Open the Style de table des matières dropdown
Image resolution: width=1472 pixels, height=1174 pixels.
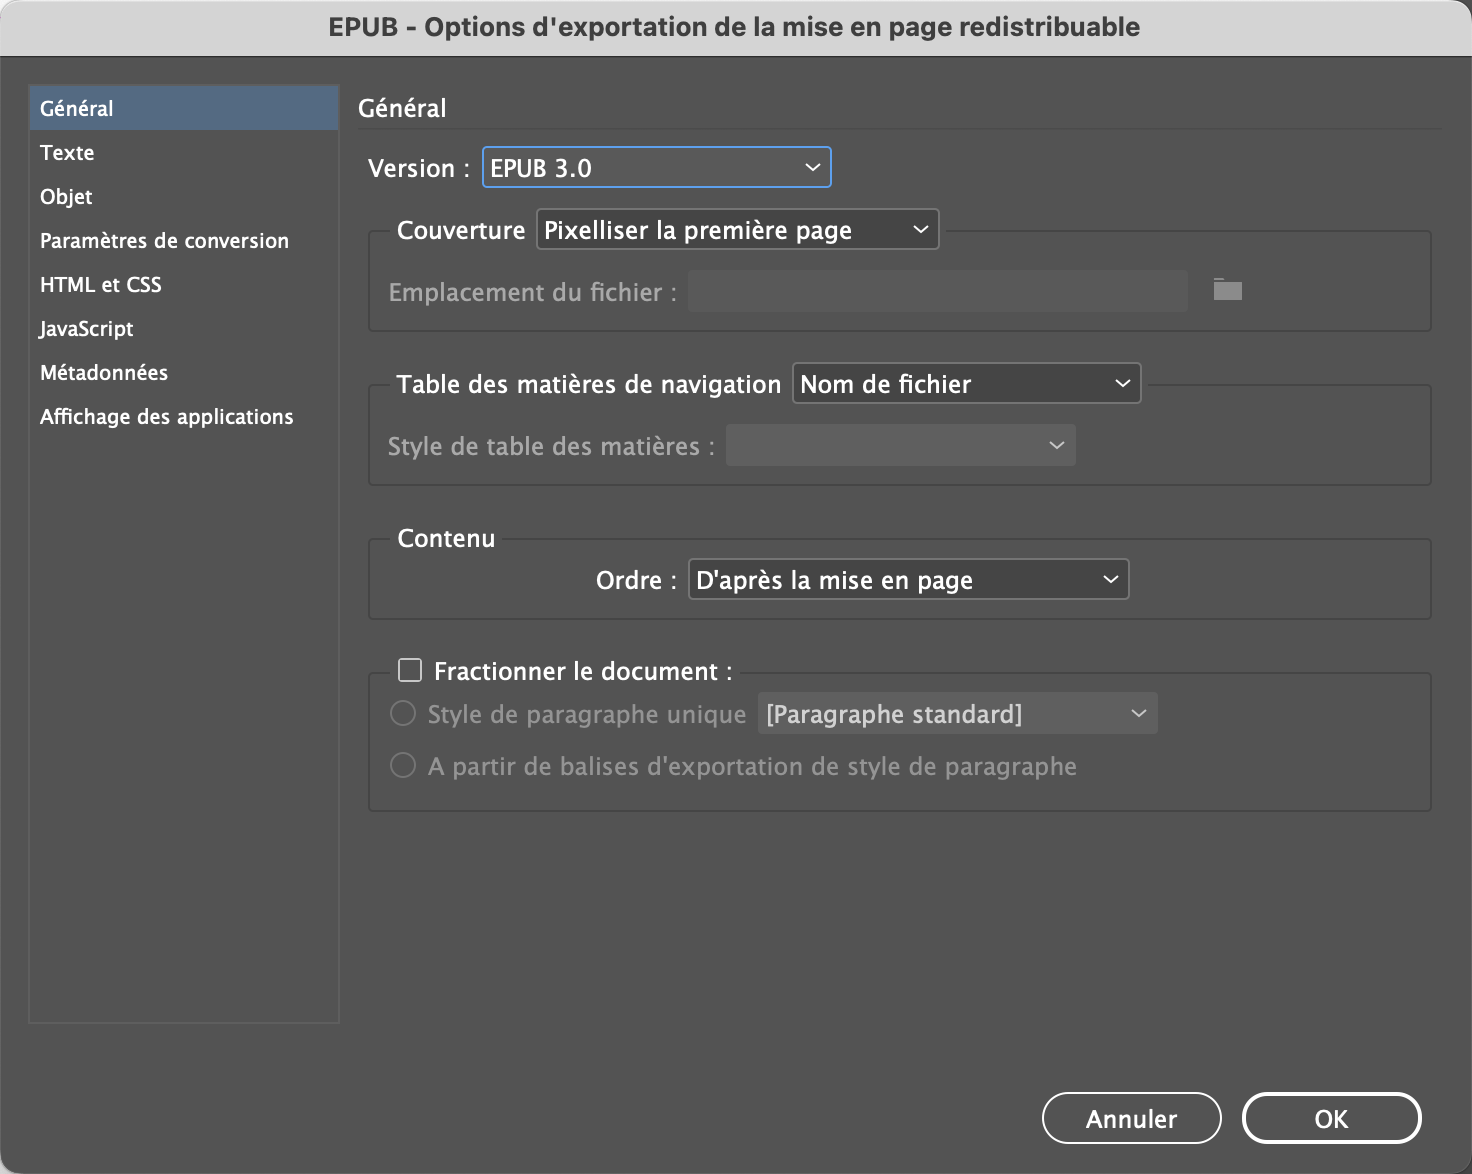(899, 445)
